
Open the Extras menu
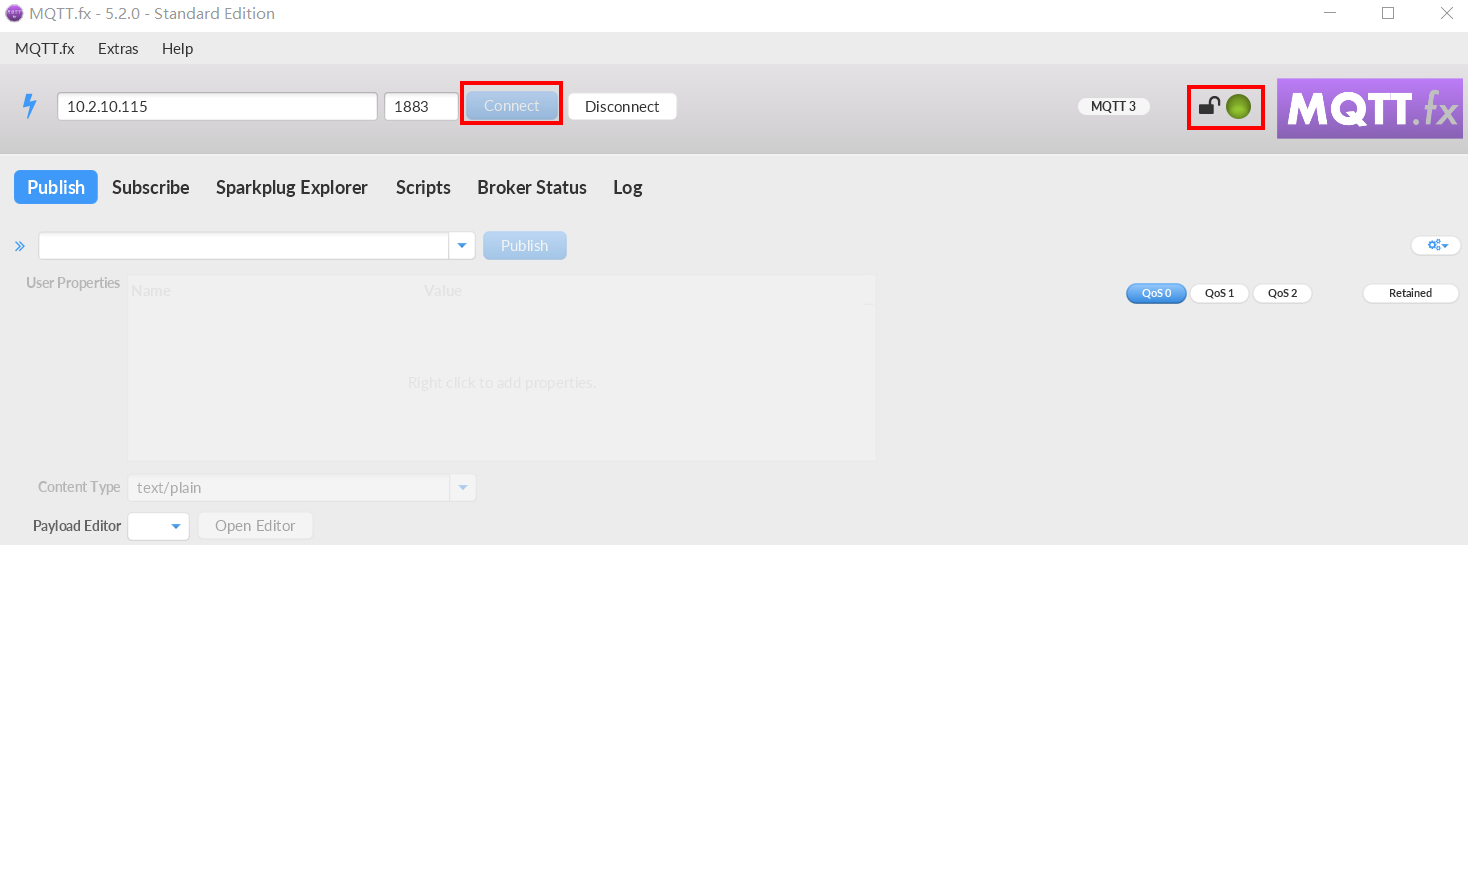point(118,48)
